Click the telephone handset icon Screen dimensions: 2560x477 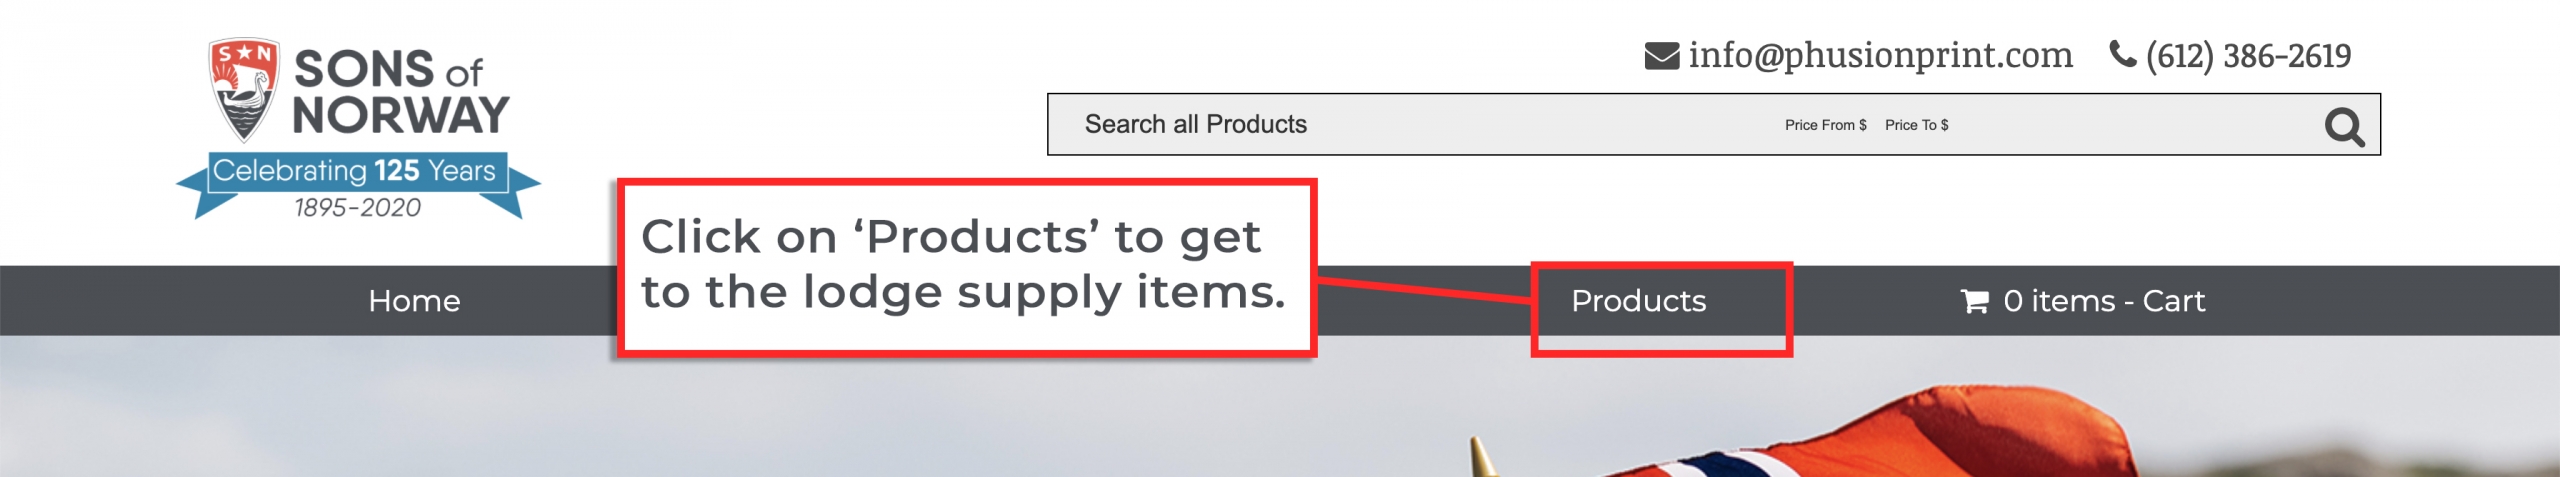[2123, 53]
